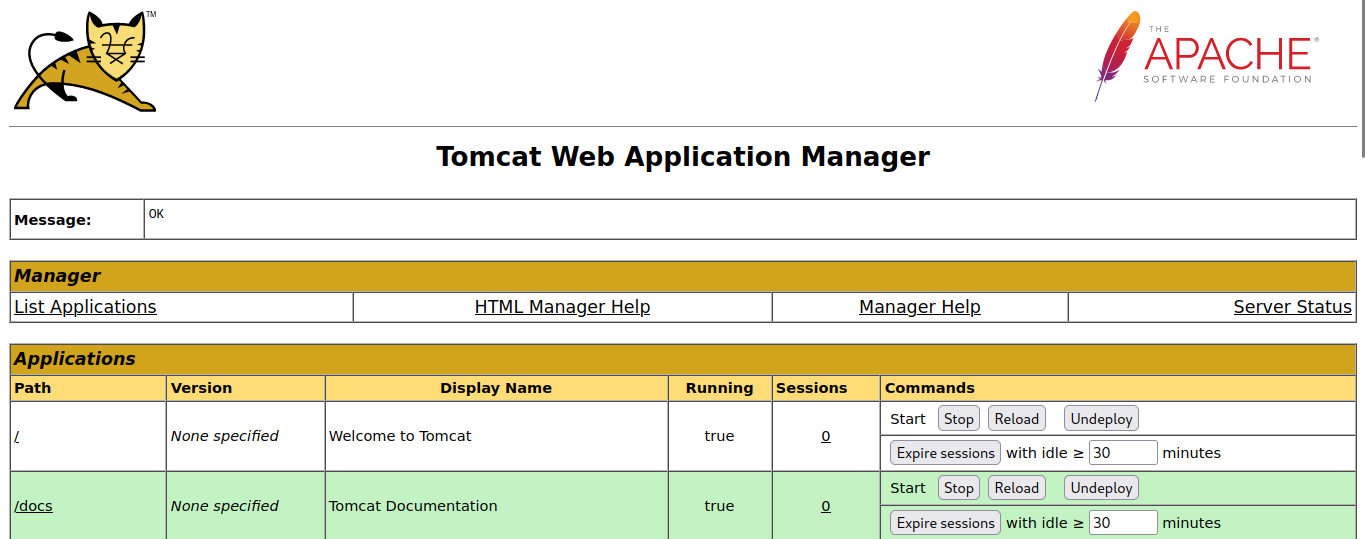Image resolution: width=1365 pixels, height=539 pixels.
Task: Open the /docs application path
Action: tap(33, 506)
